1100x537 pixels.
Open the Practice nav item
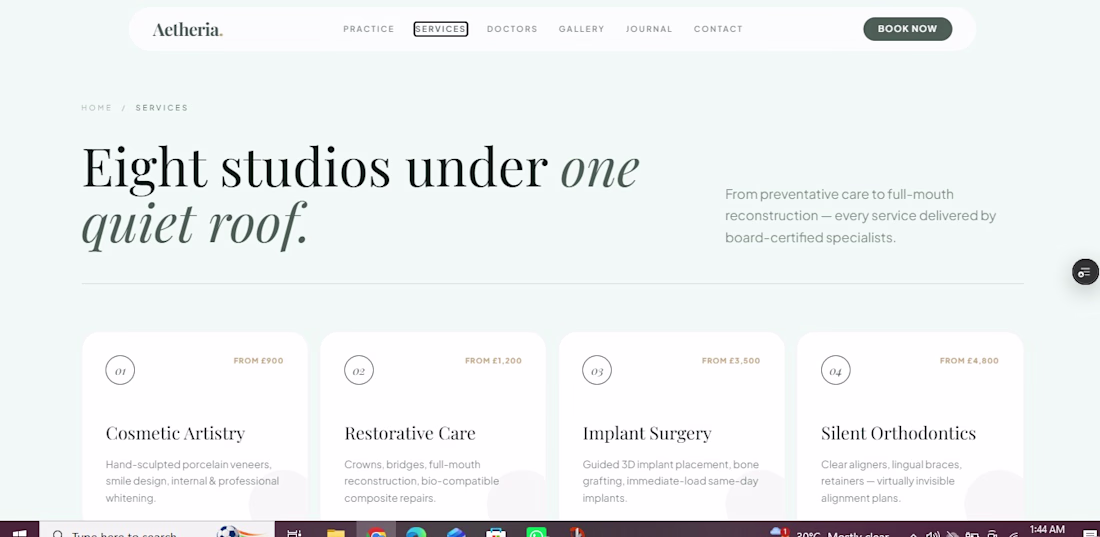[x=368, y=29]
